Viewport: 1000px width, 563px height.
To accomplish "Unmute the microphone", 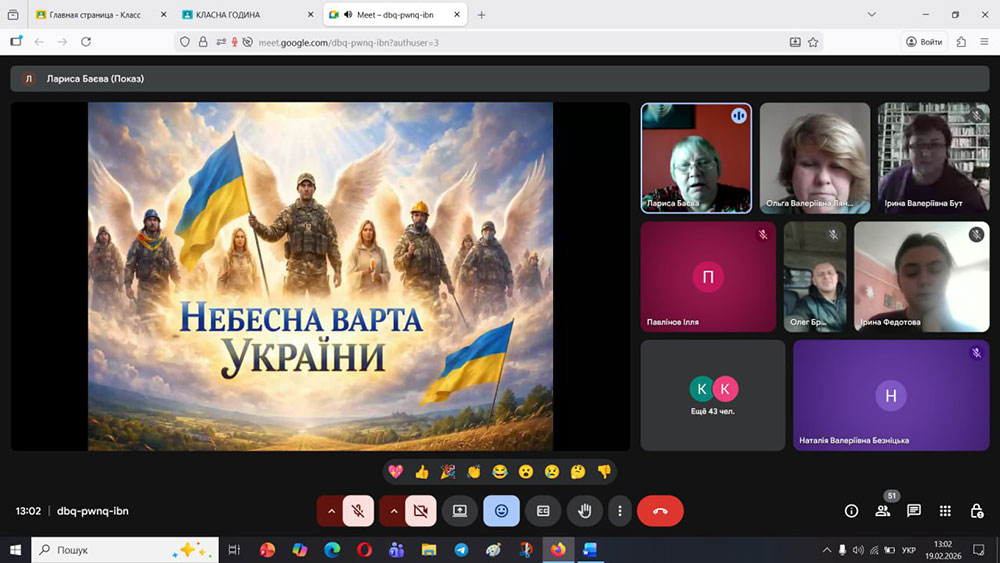I will tap(358, 511).
